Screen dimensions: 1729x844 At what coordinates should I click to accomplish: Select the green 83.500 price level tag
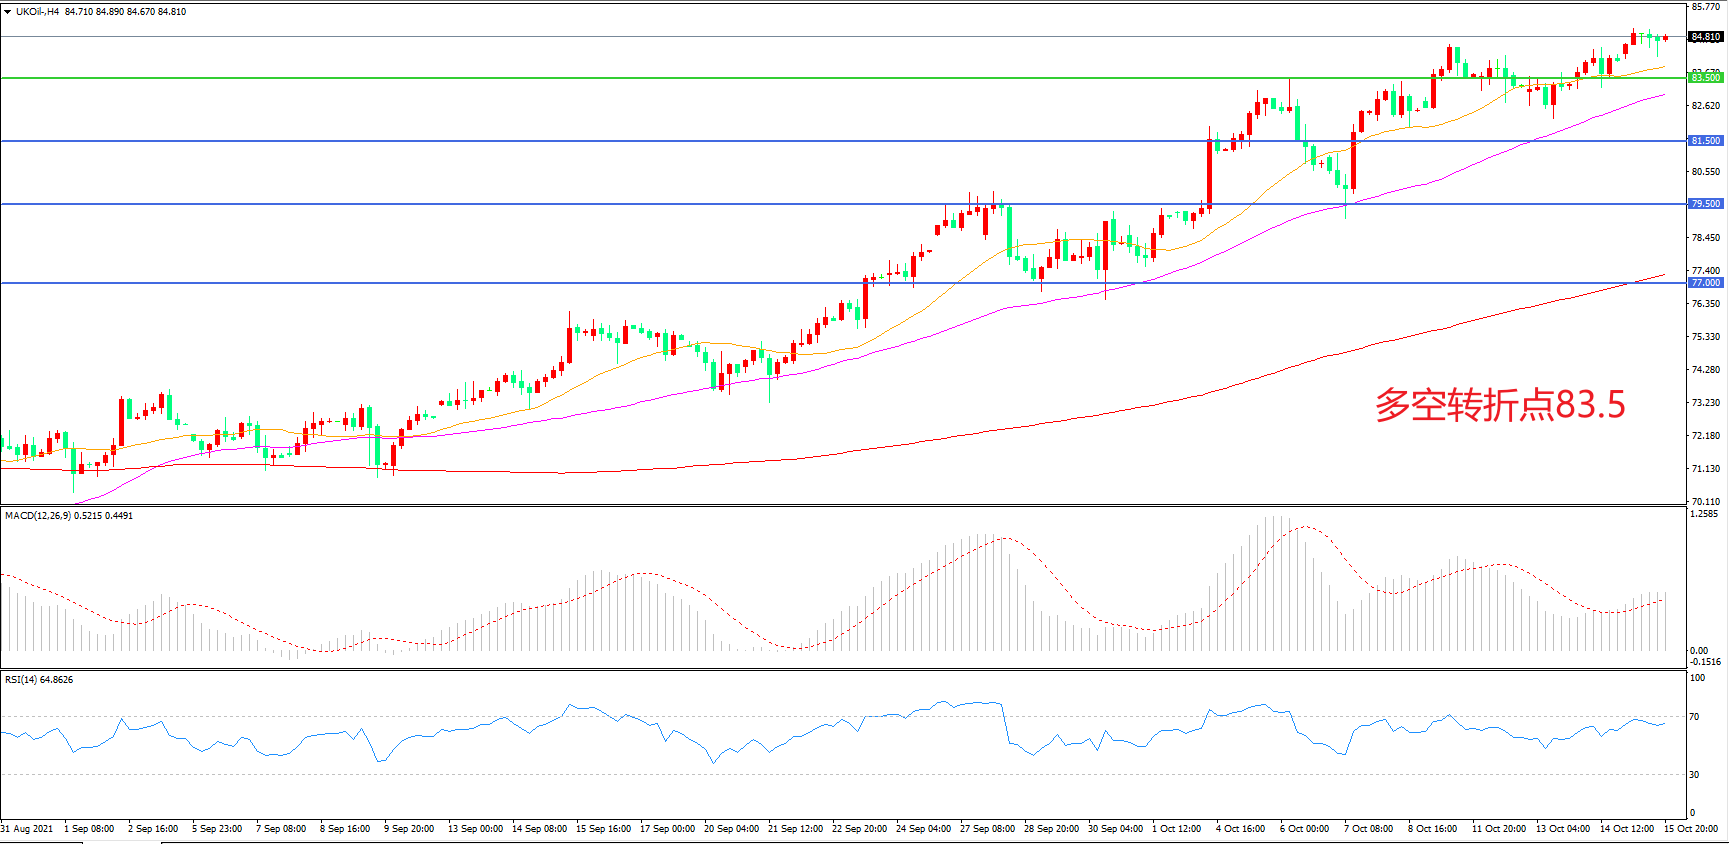point(1705,78)
